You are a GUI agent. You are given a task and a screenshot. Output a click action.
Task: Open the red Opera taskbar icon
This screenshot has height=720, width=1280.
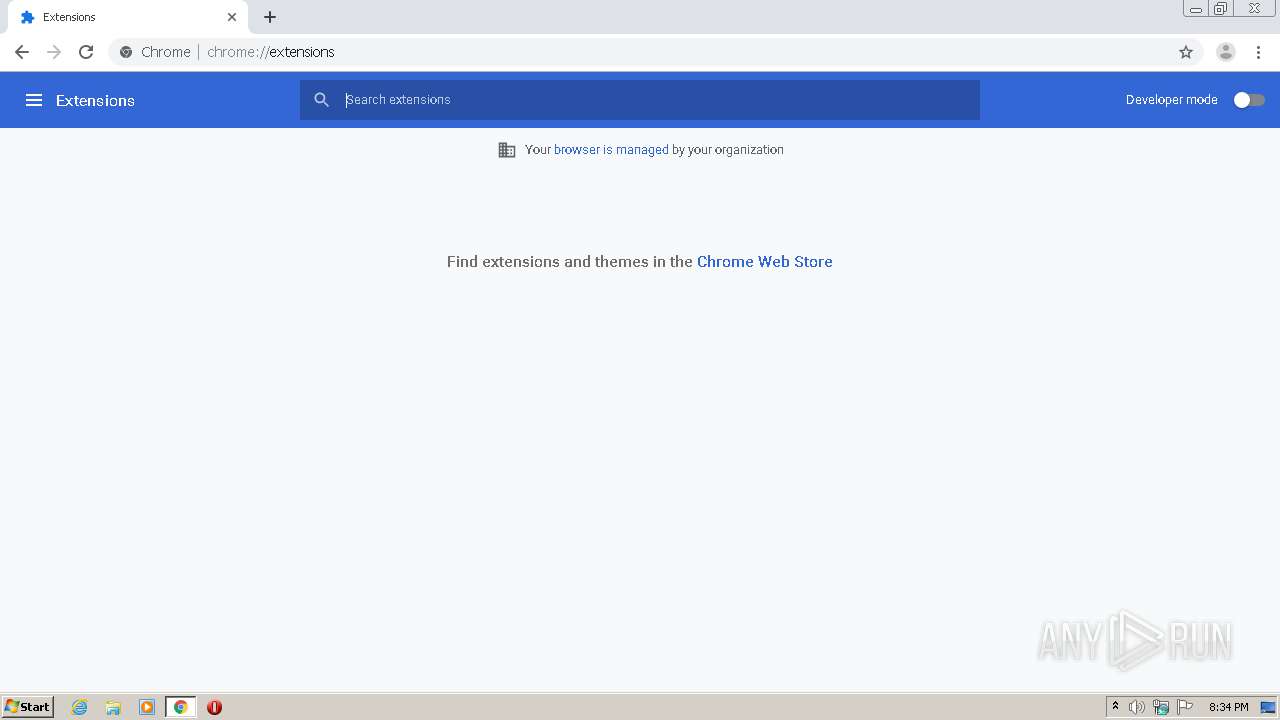[214, 707]
